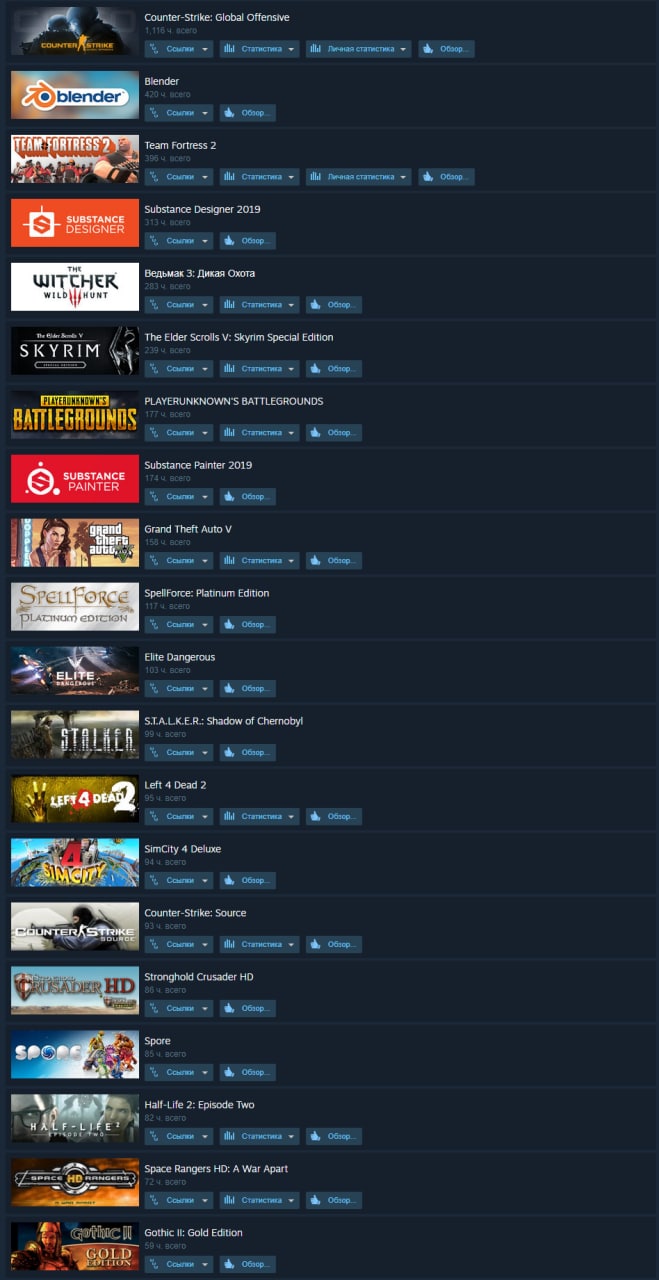Viewport: 659px width, 1280px height.
Task: Expand Личная статистика dropdown for Team Fortress 2
Action: pos(358,177)
